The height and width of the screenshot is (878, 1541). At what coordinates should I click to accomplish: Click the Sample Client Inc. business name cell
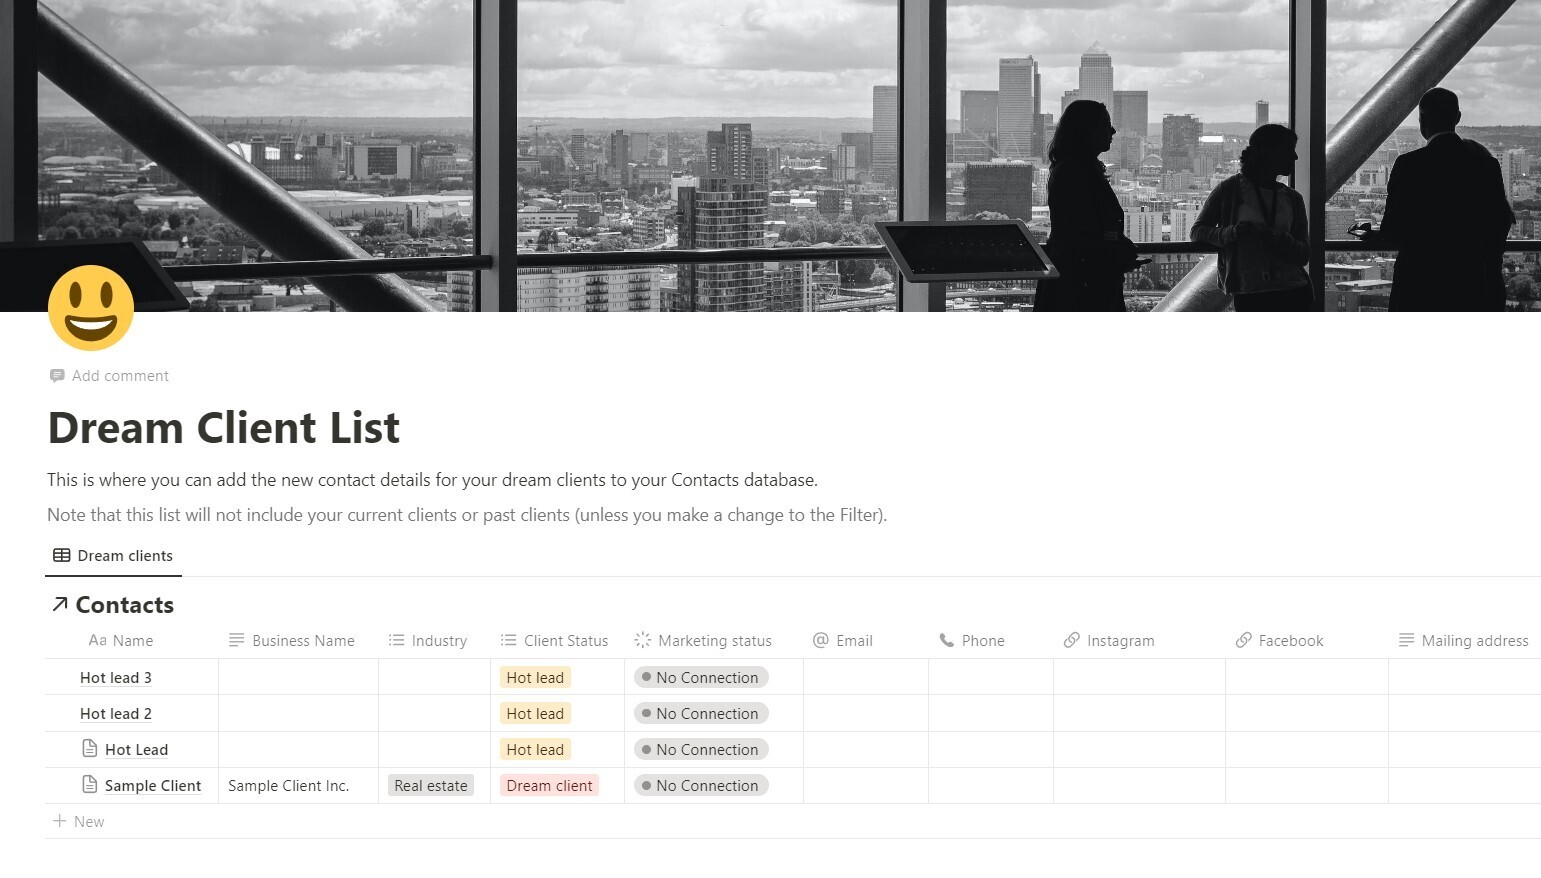click(289, 785)
